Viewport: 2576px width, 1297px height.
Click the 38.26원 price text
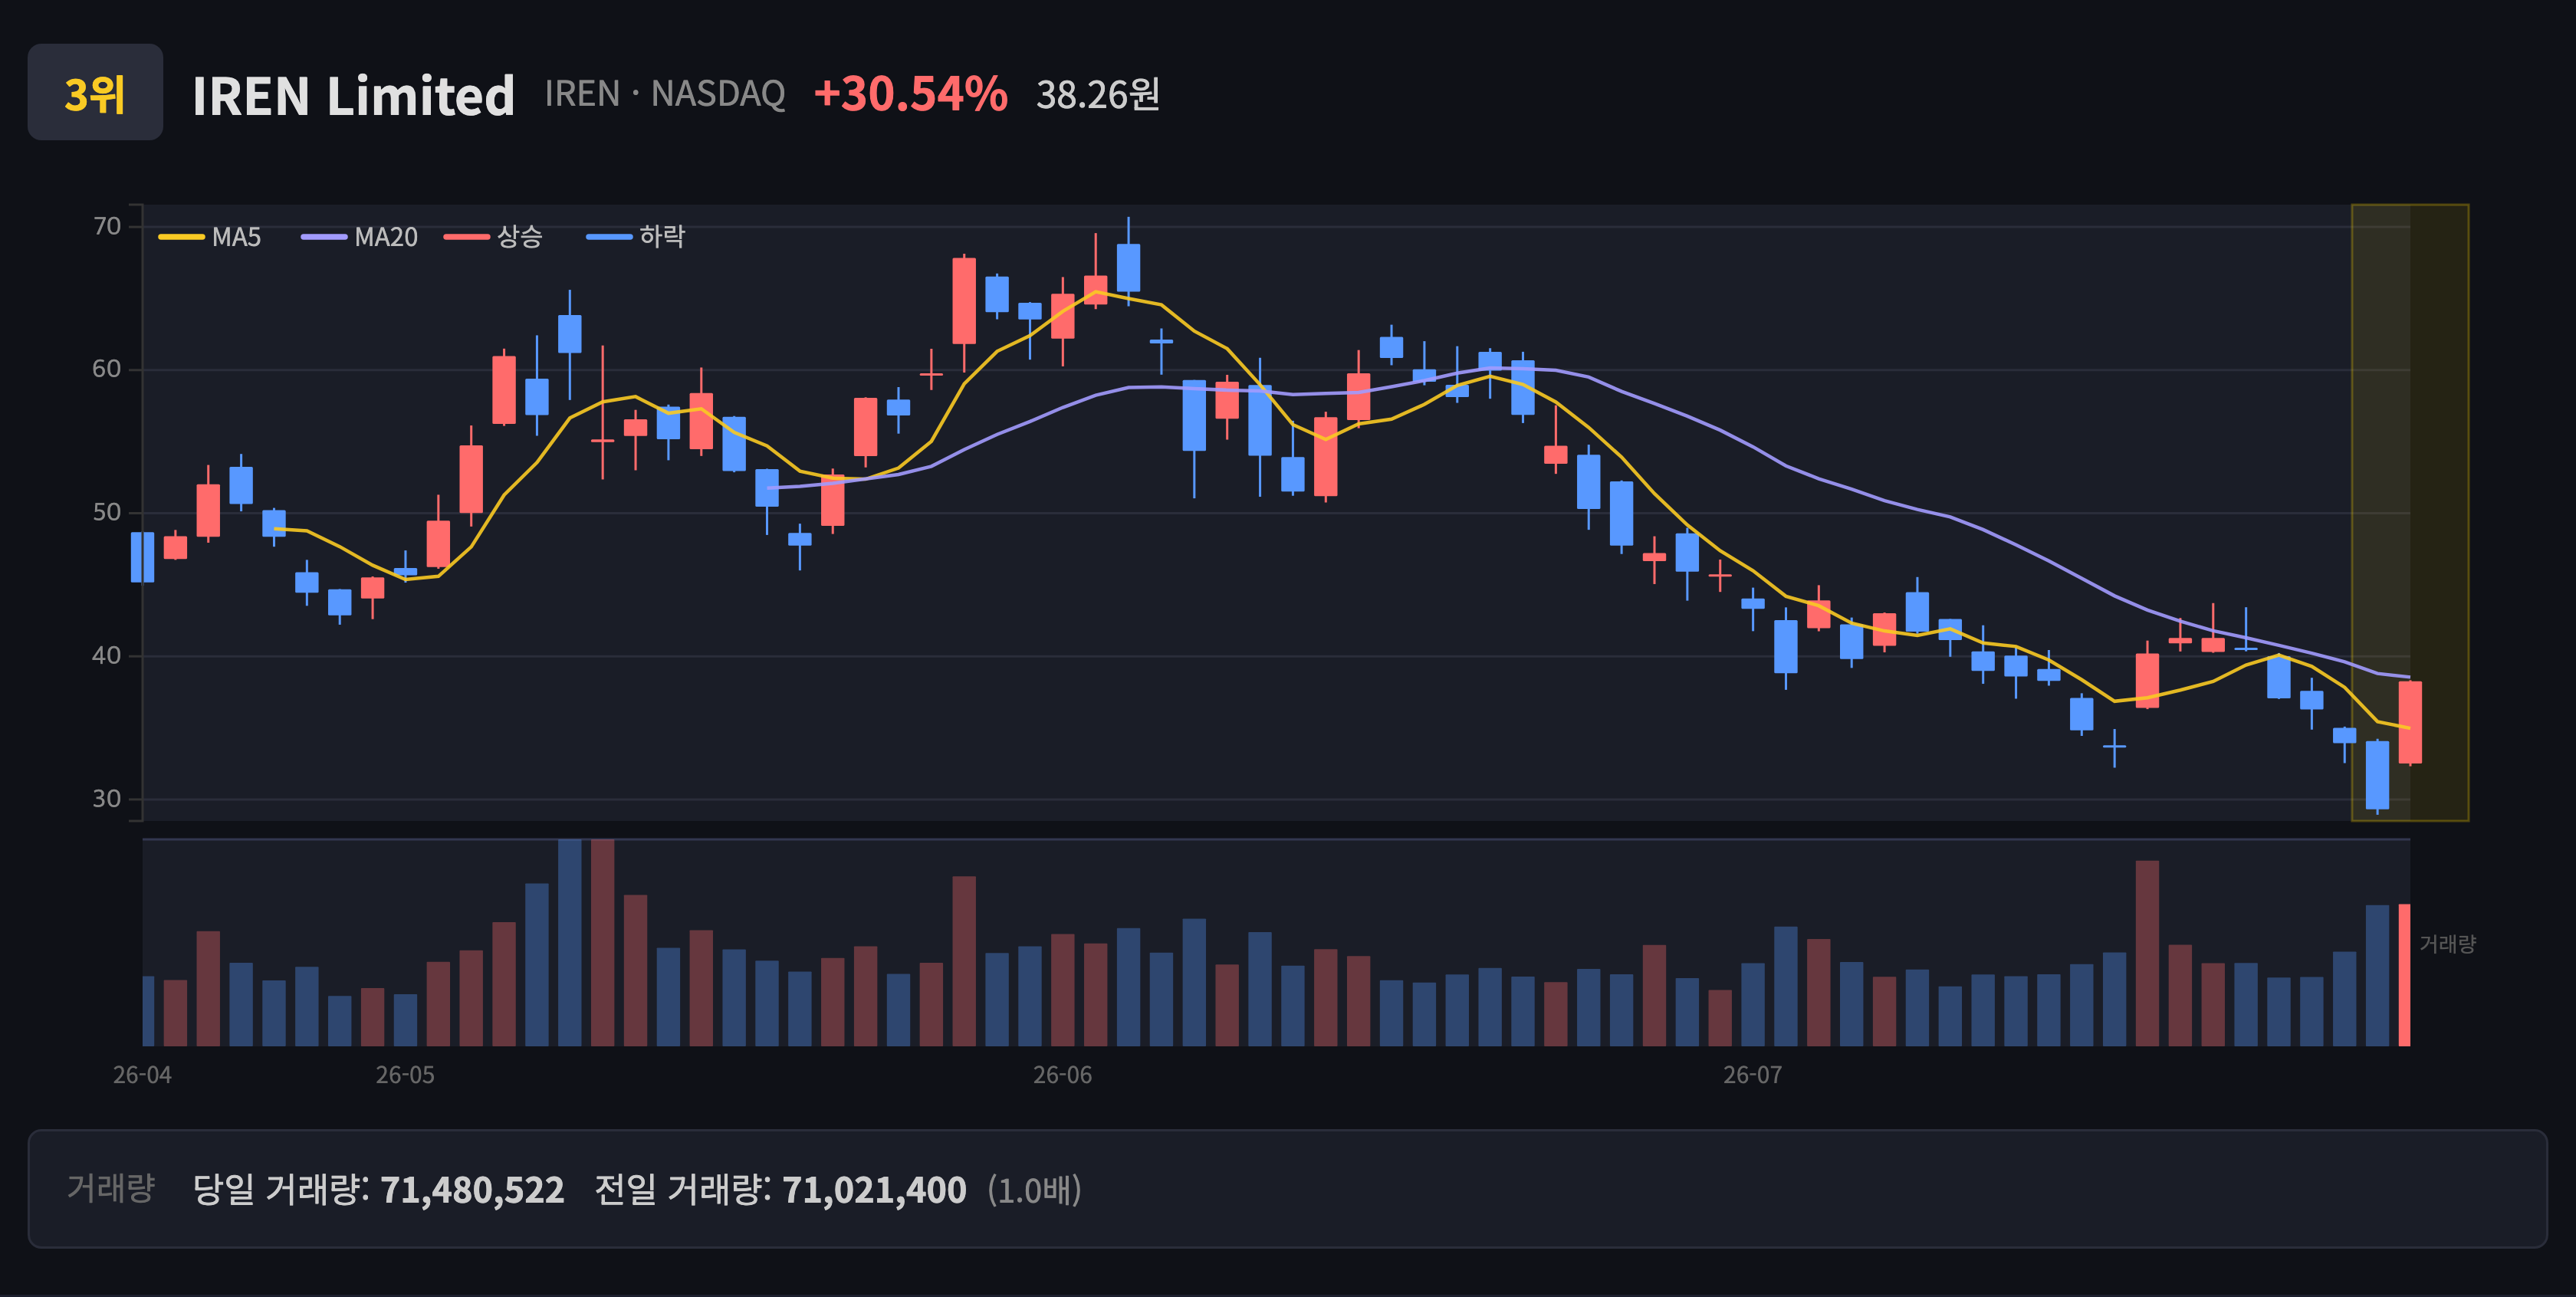[x=1097, y=95]
